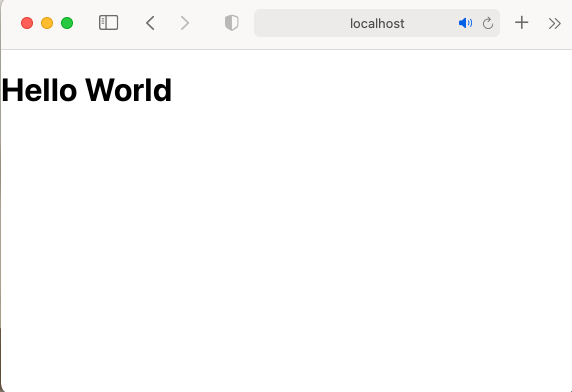Close the Safari window
The height and width of the screenshot is (392, 572).
(x=27, y=23)
